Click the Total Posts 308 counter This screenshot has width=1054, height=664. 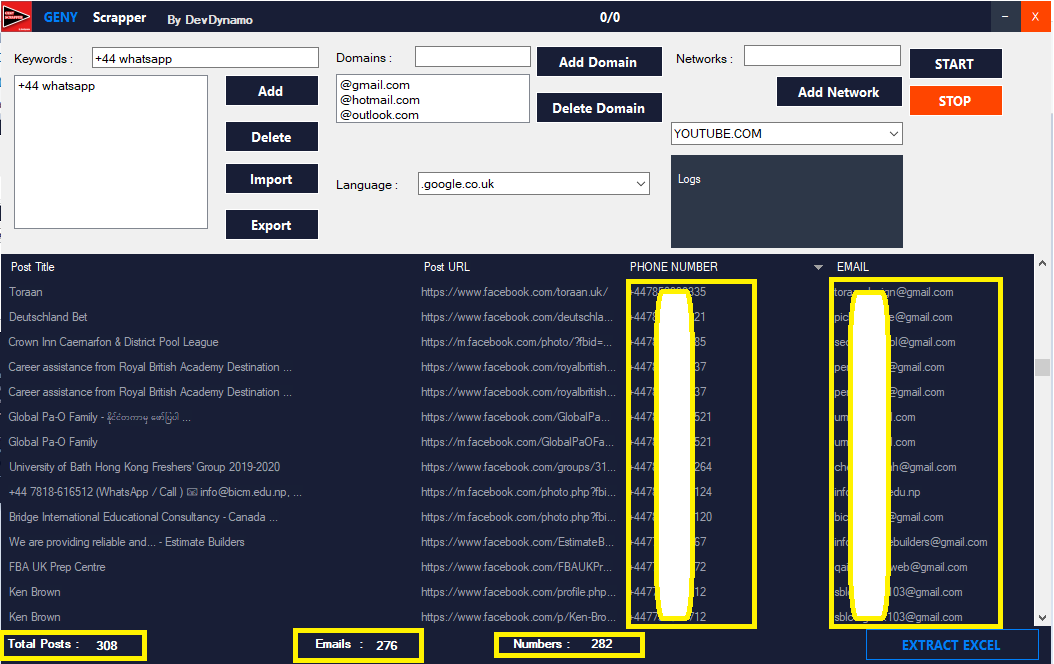click(74, 645)
